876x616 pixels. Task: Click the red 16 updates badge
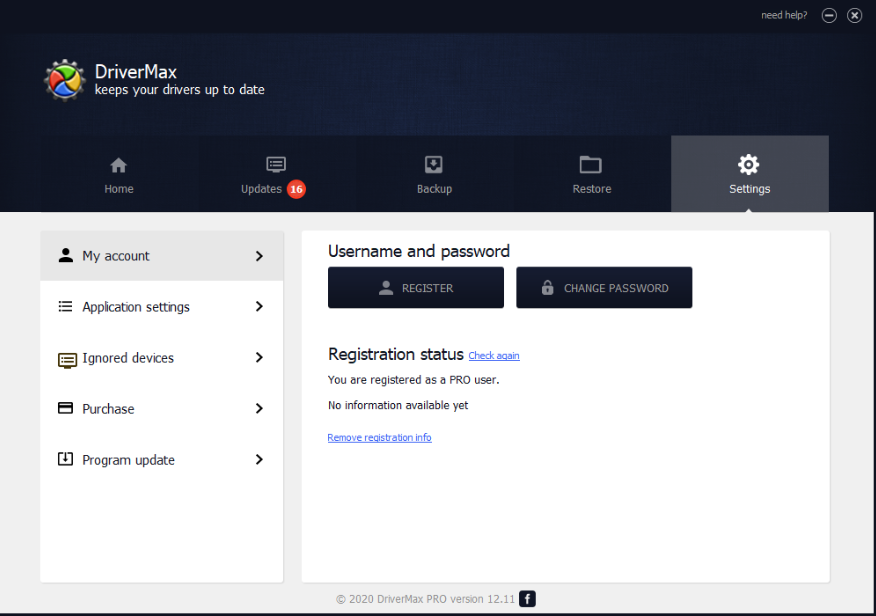pyautogui.click(x=296, y=189)
